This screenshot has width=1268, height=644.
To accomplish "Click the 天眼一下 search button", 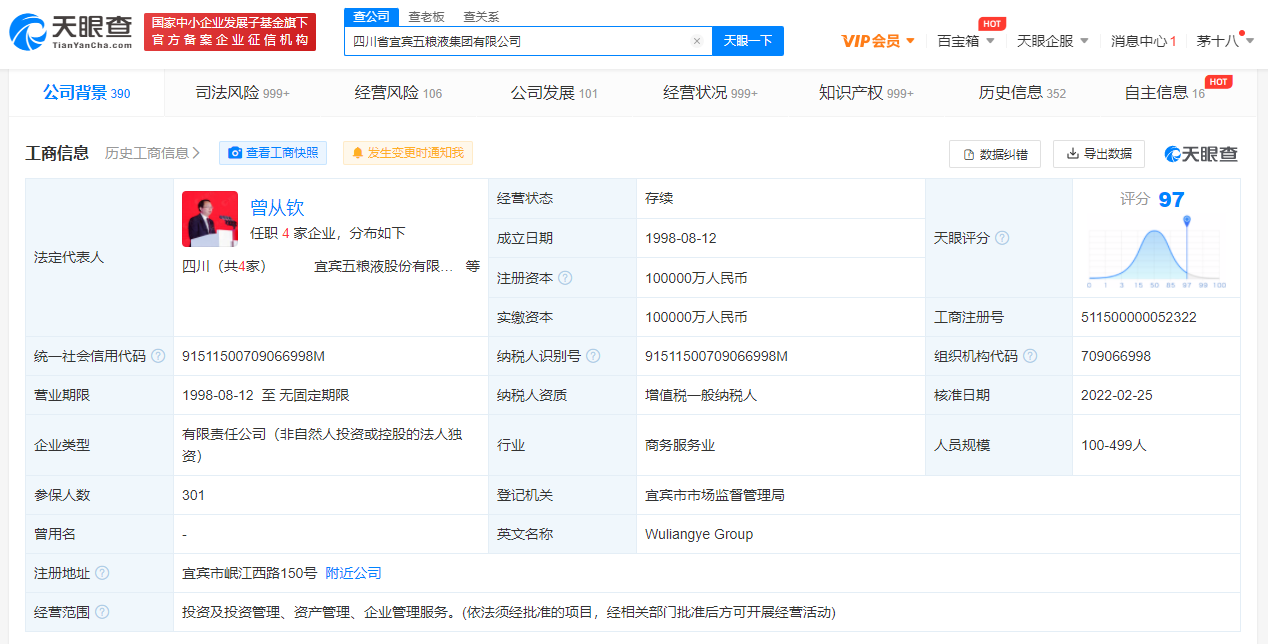I will (748, 41).
